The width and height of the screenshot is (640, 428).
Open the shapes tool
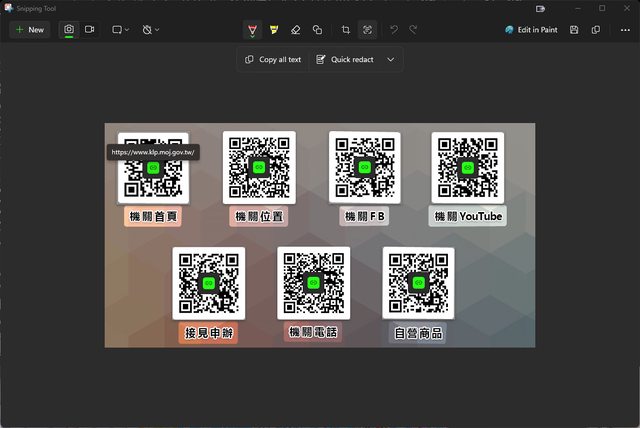(317, 30)
